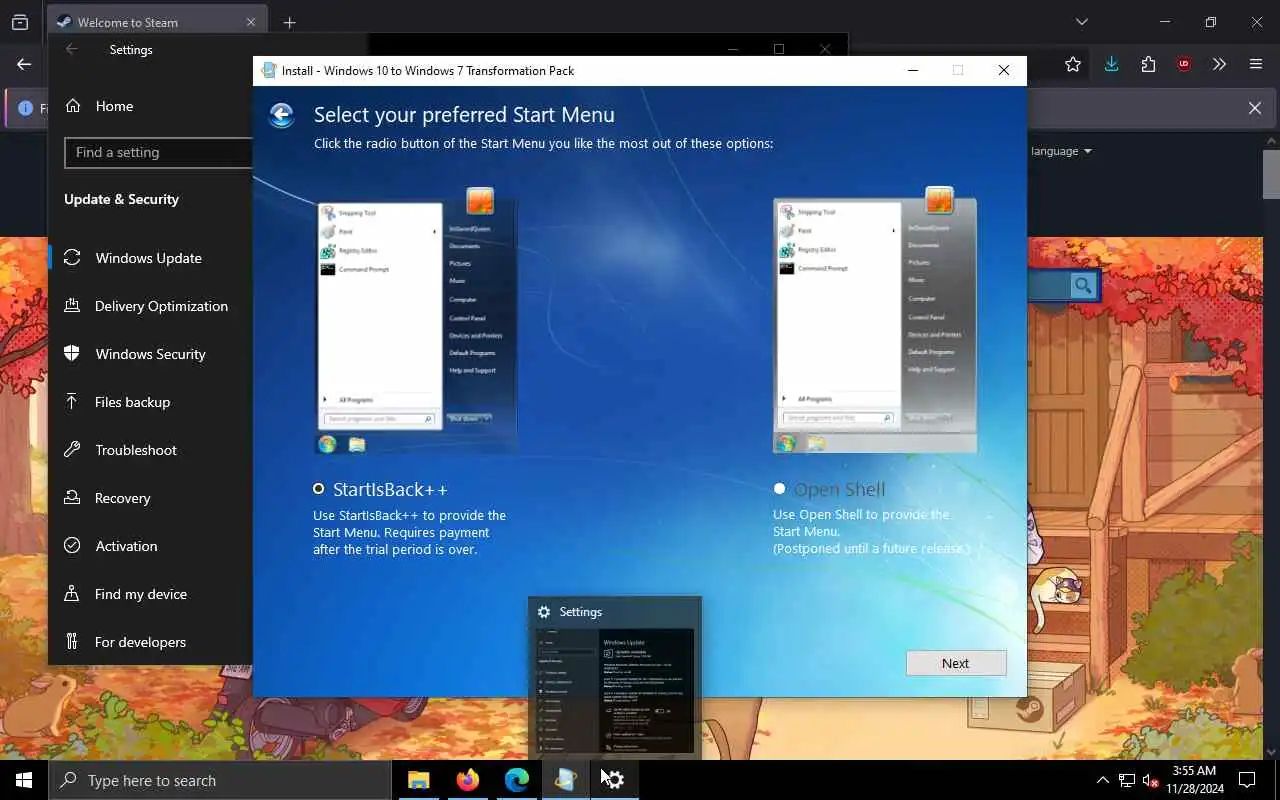Click the Activation checkmark icon
Image resolution: width=1280 pixels, height=800 pixels.
click(x=72, y=546)
